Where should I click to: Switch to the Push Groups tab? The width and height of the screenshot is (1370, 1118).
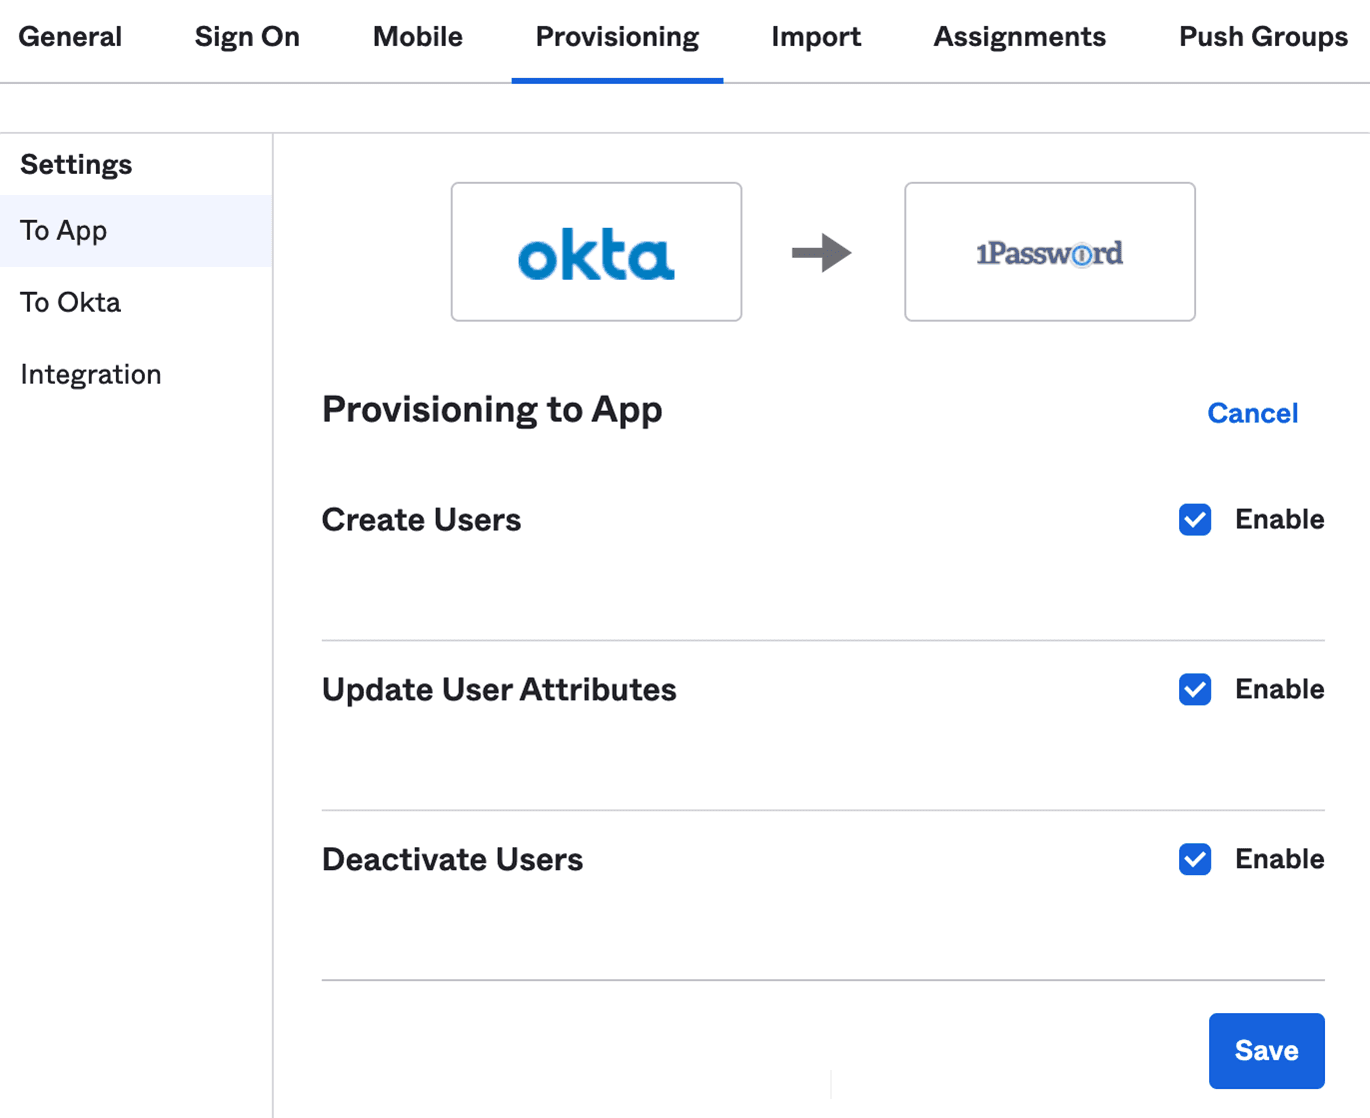point(1263,37)
